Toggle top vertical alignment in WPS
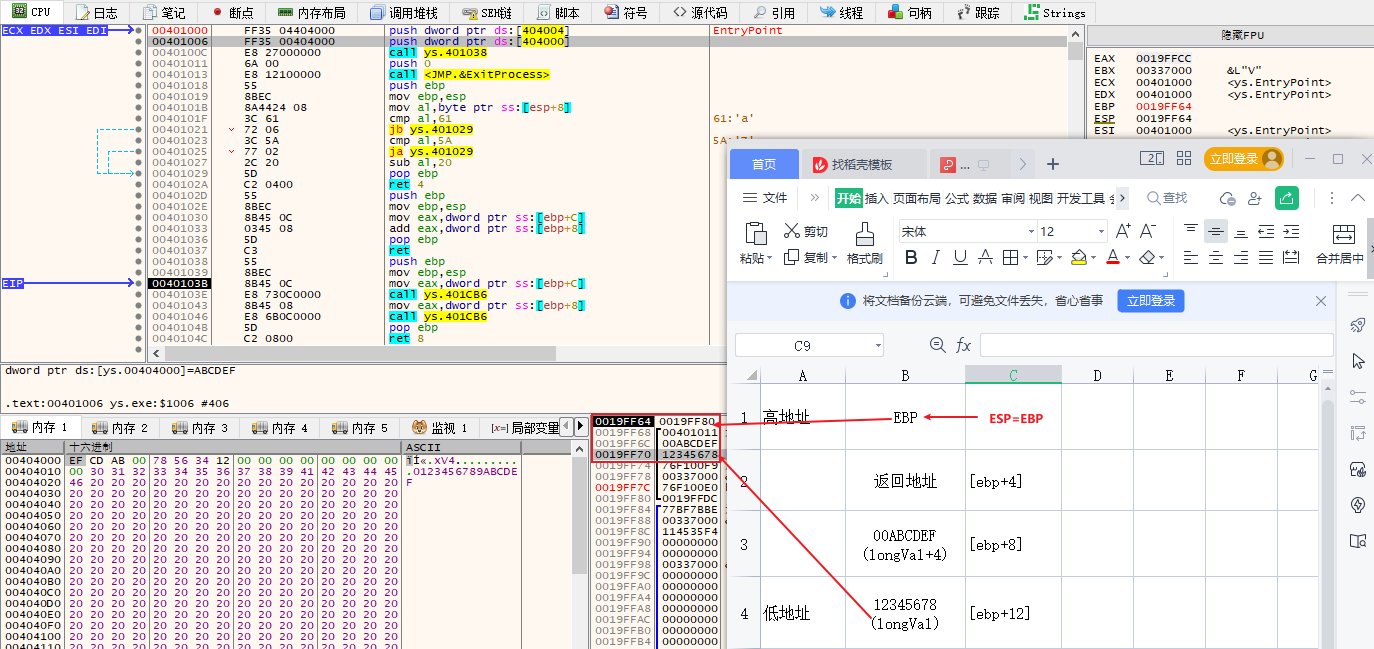 [1190, 231]
